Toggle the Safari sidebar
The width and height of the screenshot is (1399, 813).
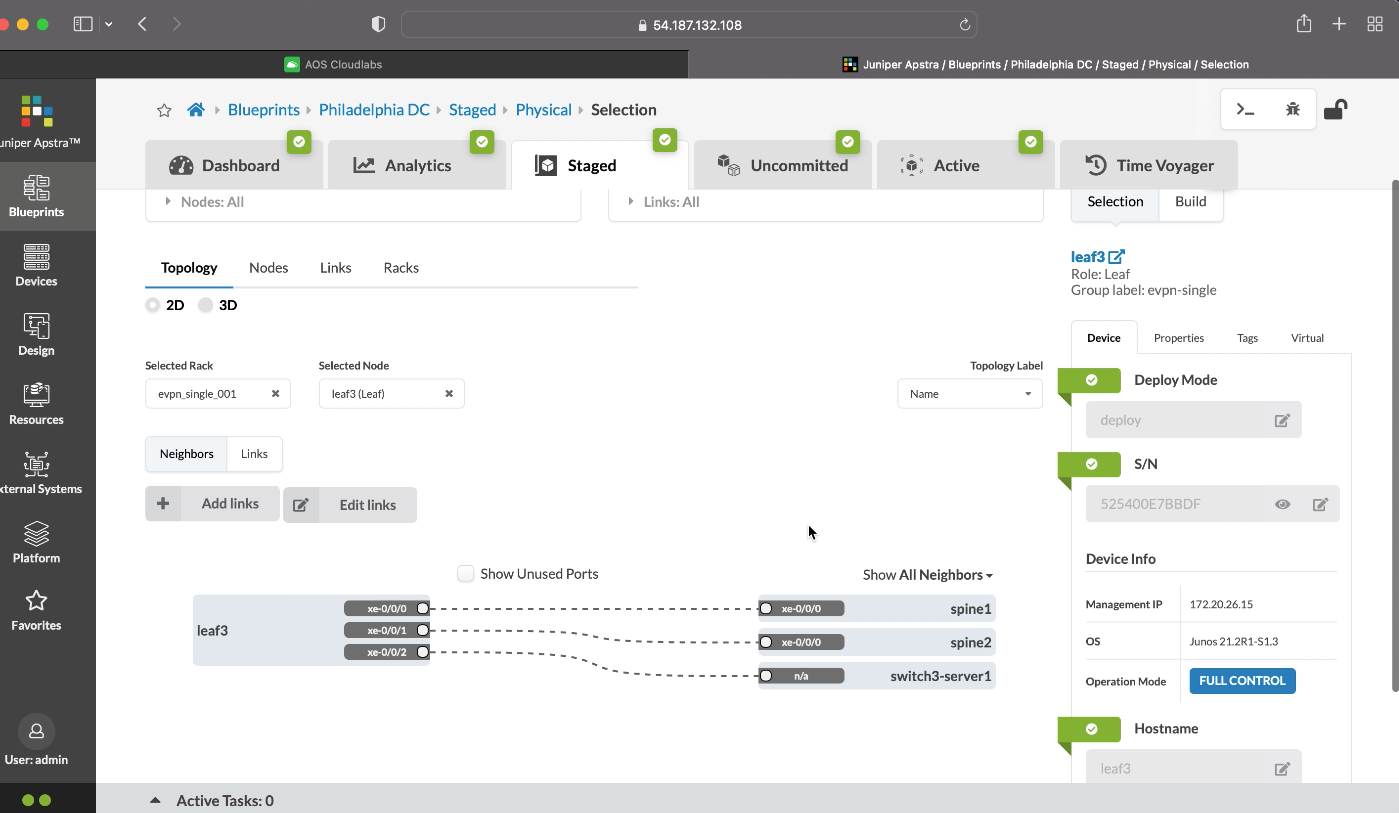click(x=83, y=24)
